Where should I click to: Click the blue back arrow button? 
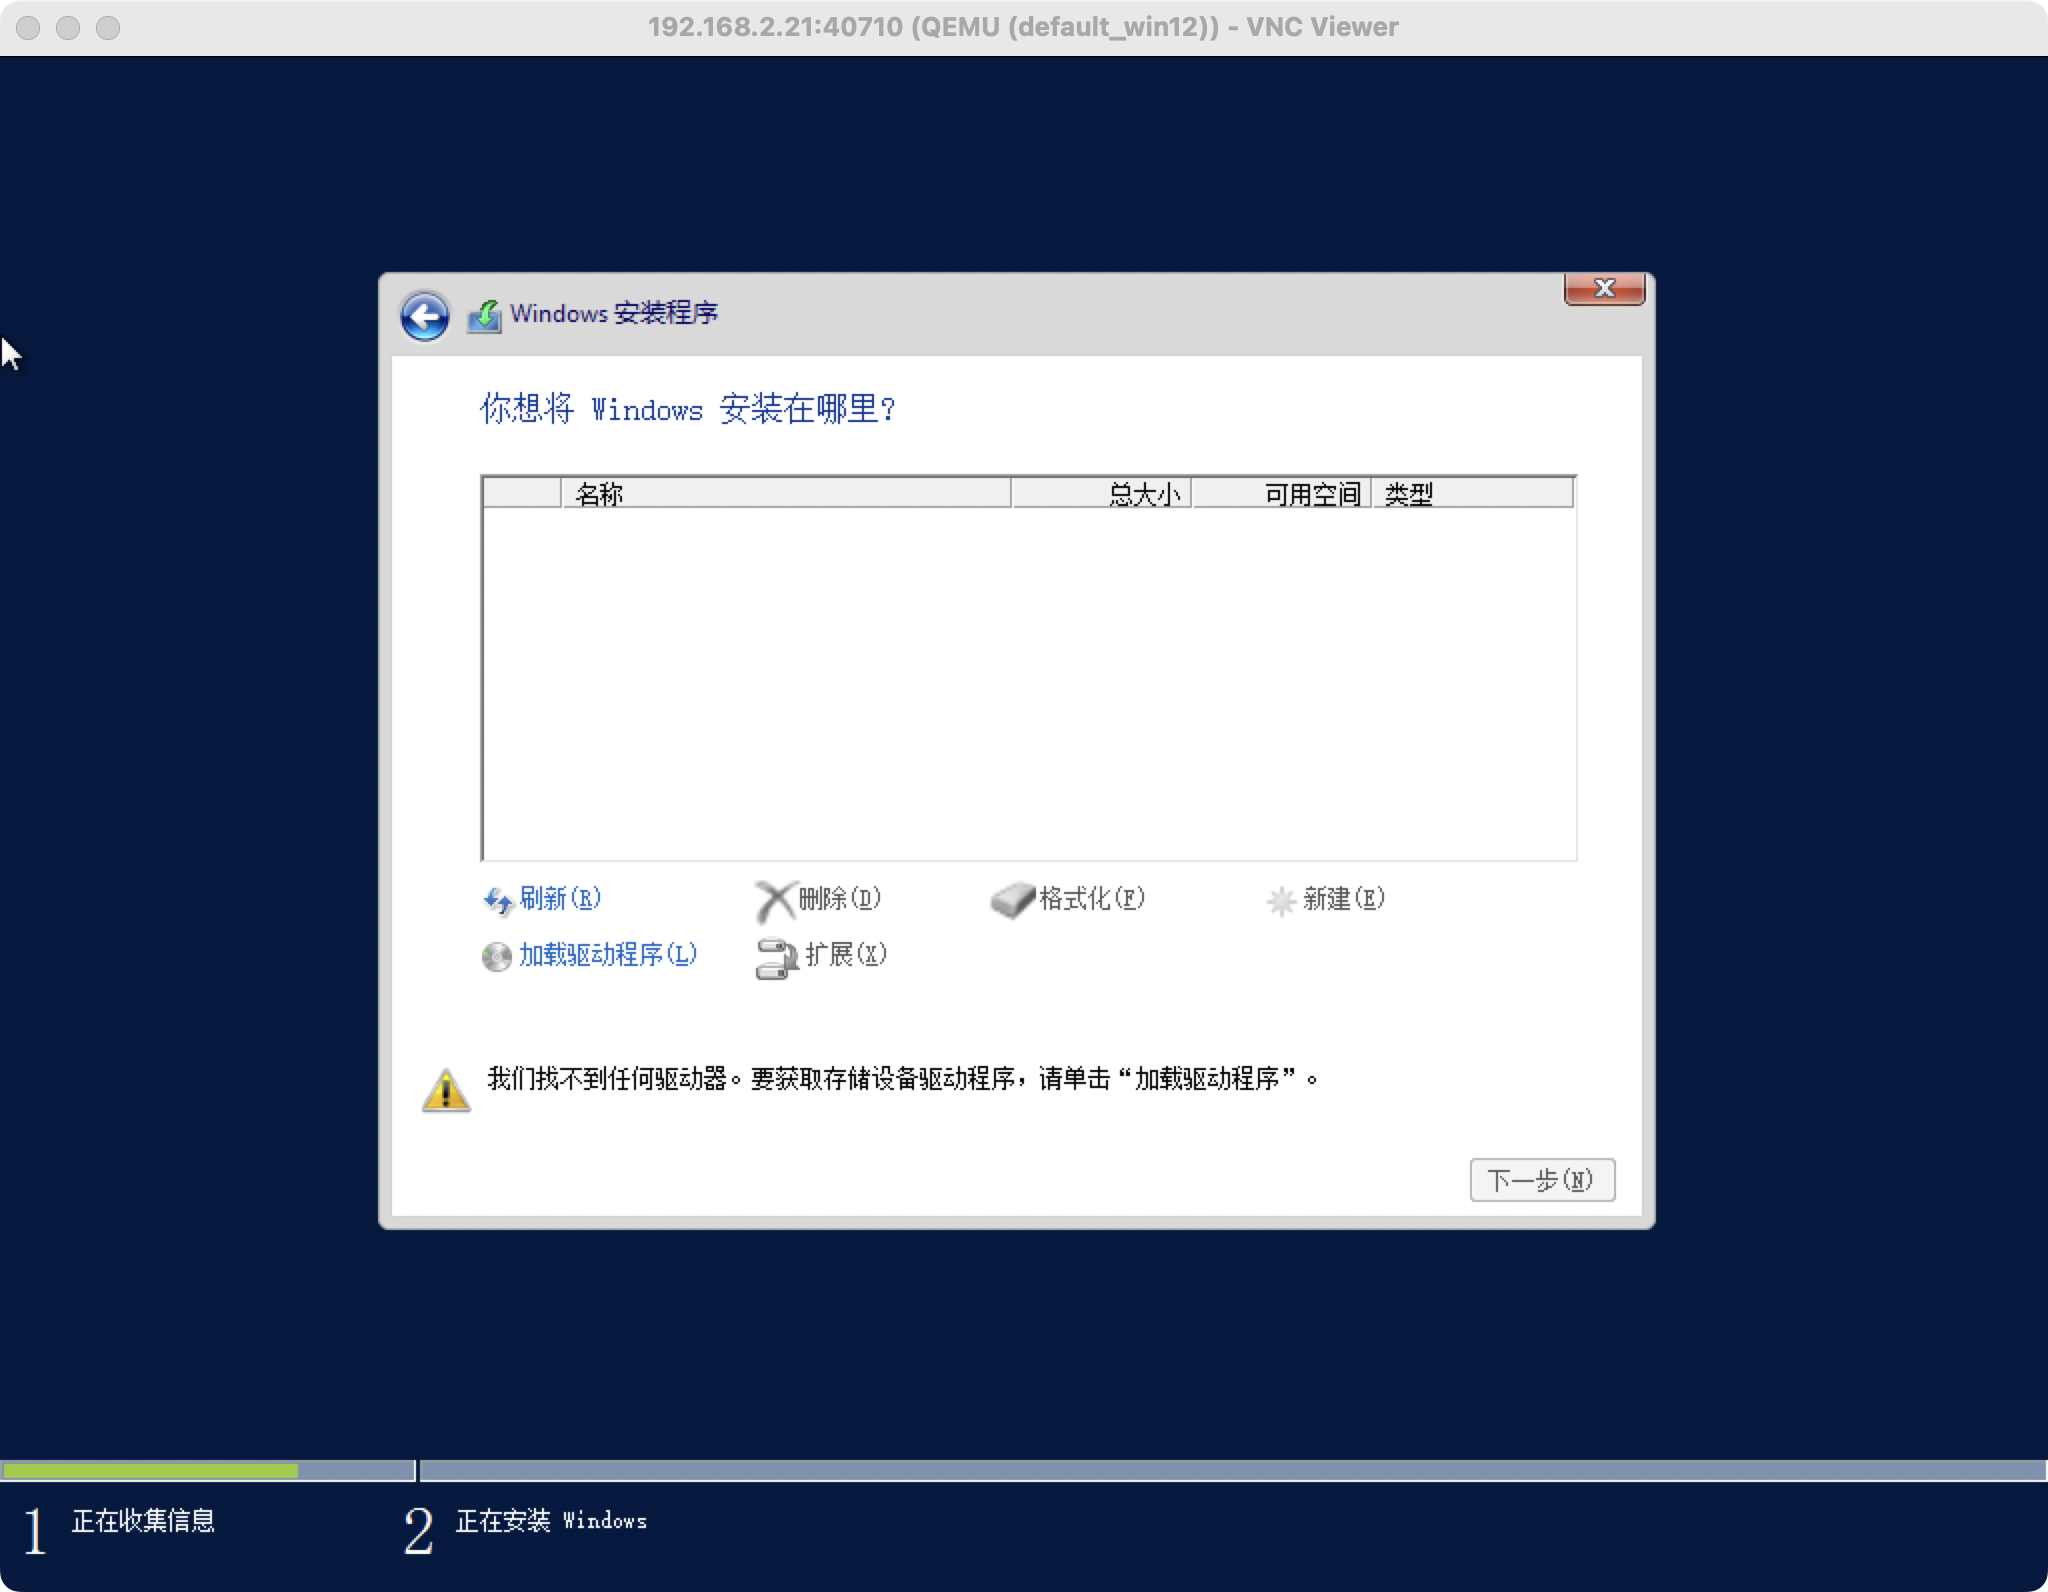pos(424,317)
